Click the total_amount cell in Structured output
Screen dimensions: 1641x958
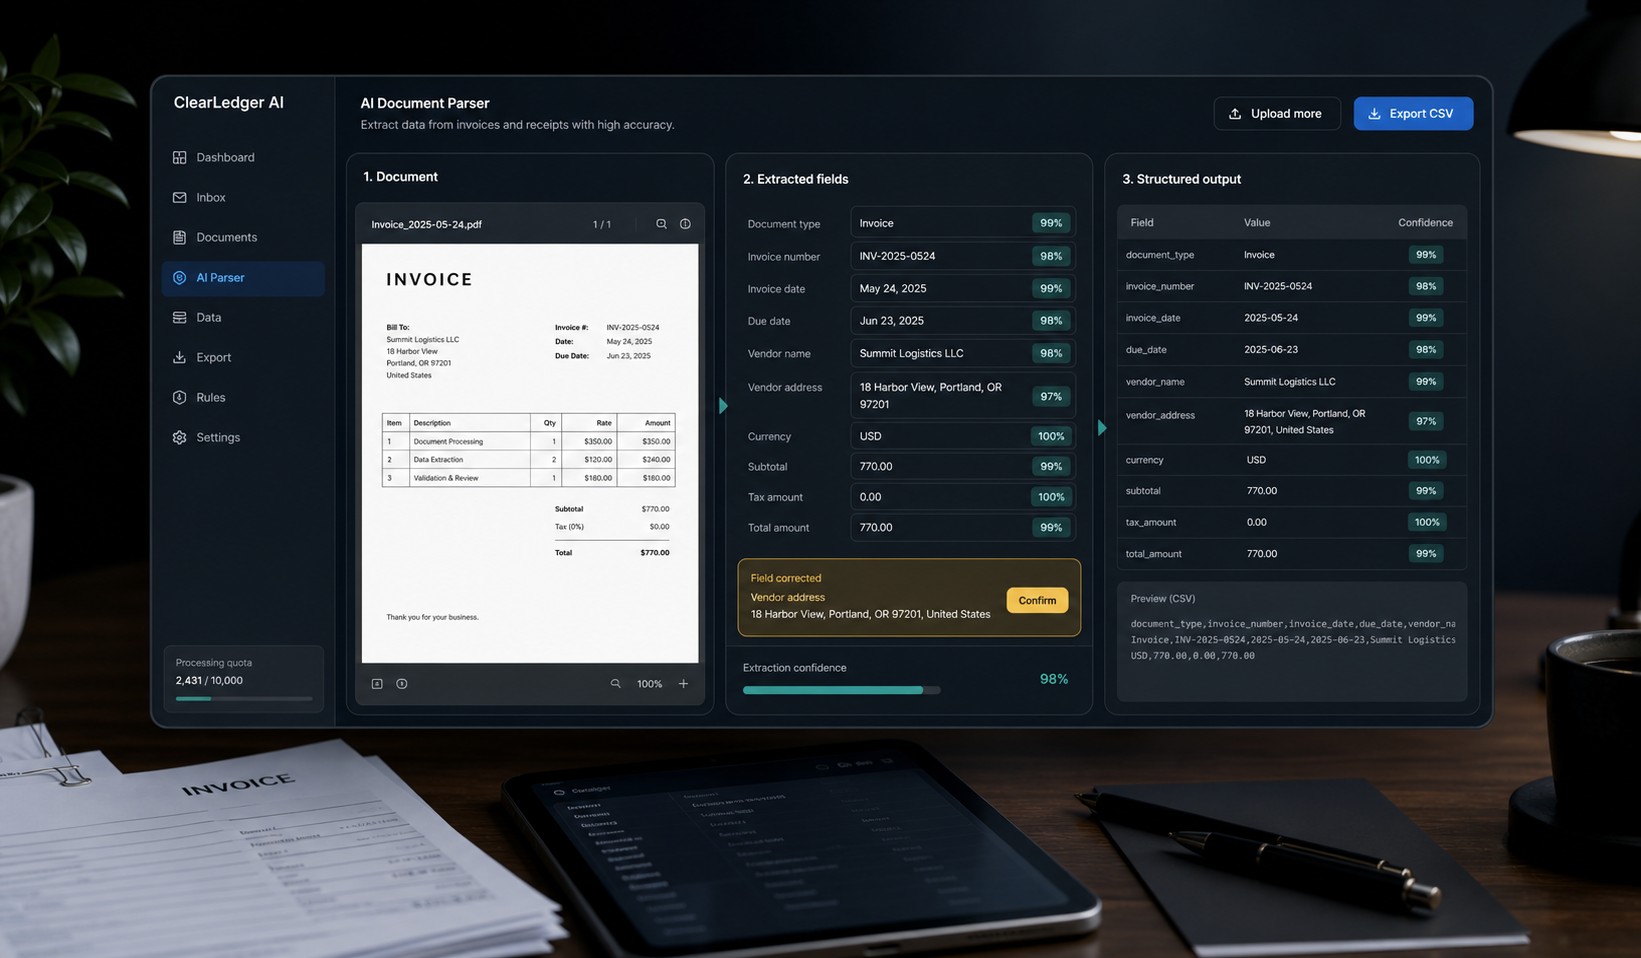(1154, 554)
